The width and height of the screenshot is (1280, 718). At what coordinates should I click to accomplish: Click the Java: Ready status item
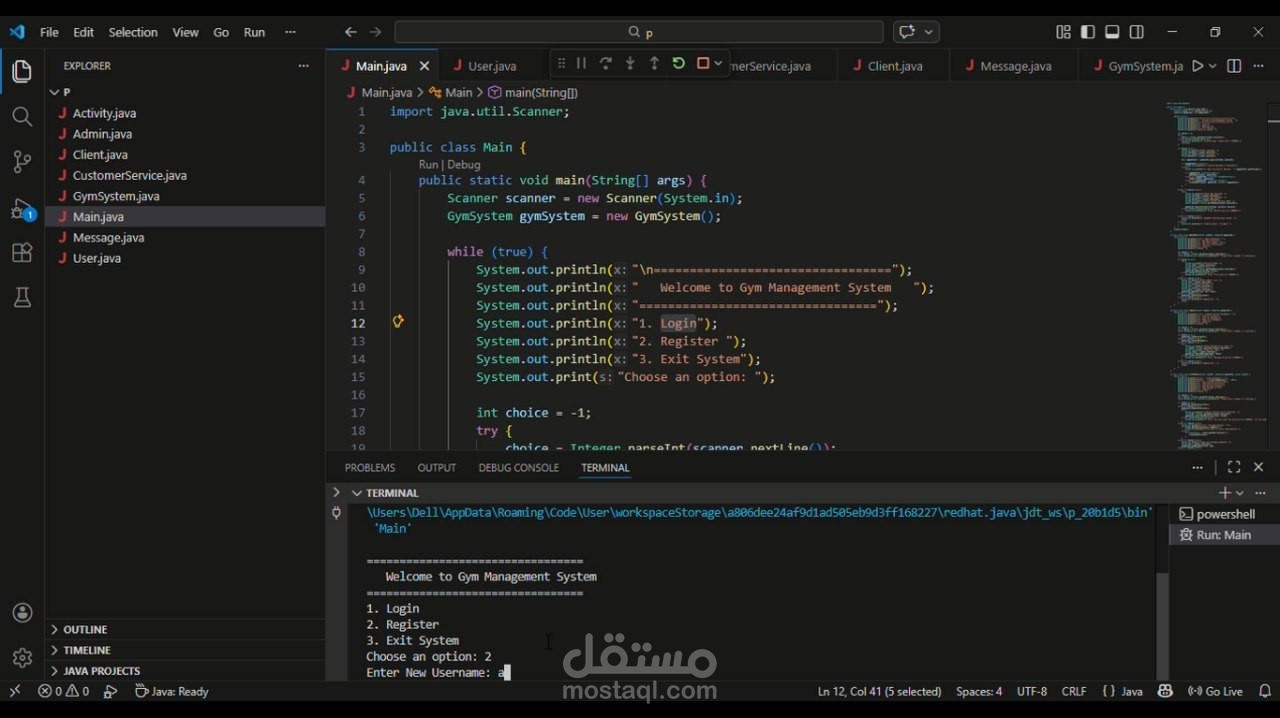point(172,691)
